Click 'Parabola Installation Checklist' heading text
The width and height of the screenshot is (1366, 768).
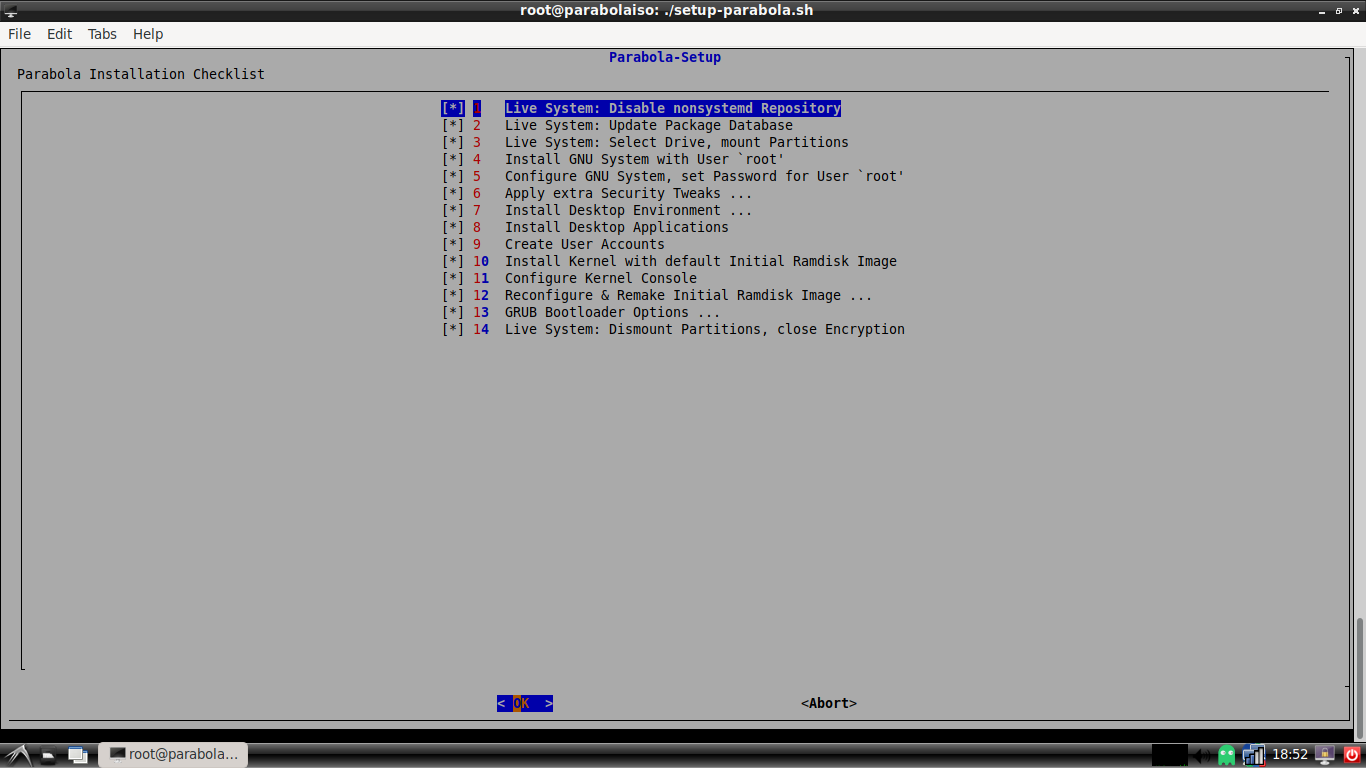point(141,74)
